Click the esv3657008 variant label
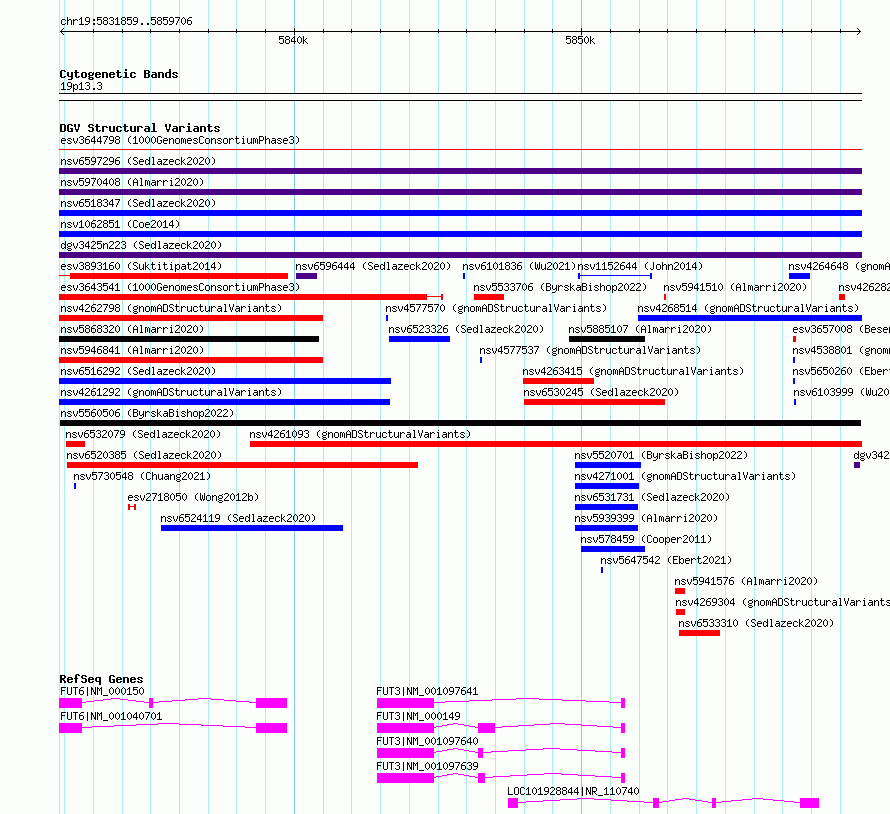Image resolution: width=890 pixels, height=814 pixels. pos(841,329)
